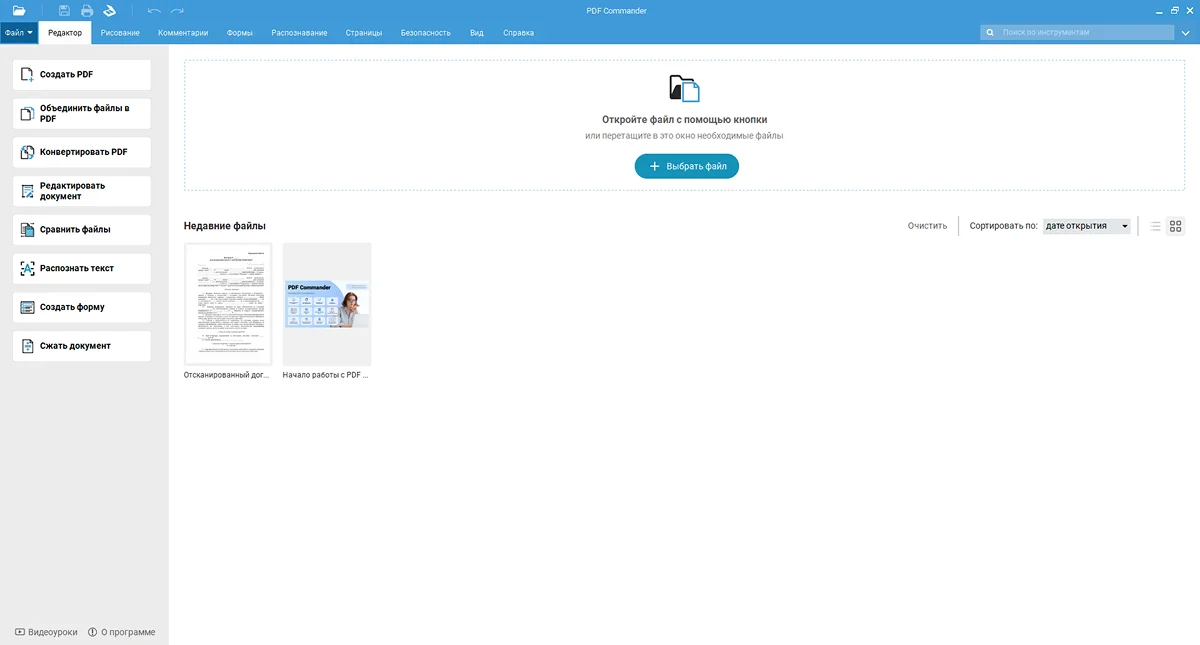The height and width of the screenshot is (645, 1200).
Task: Open the Безопасность tab
Action: pos(426,32)
